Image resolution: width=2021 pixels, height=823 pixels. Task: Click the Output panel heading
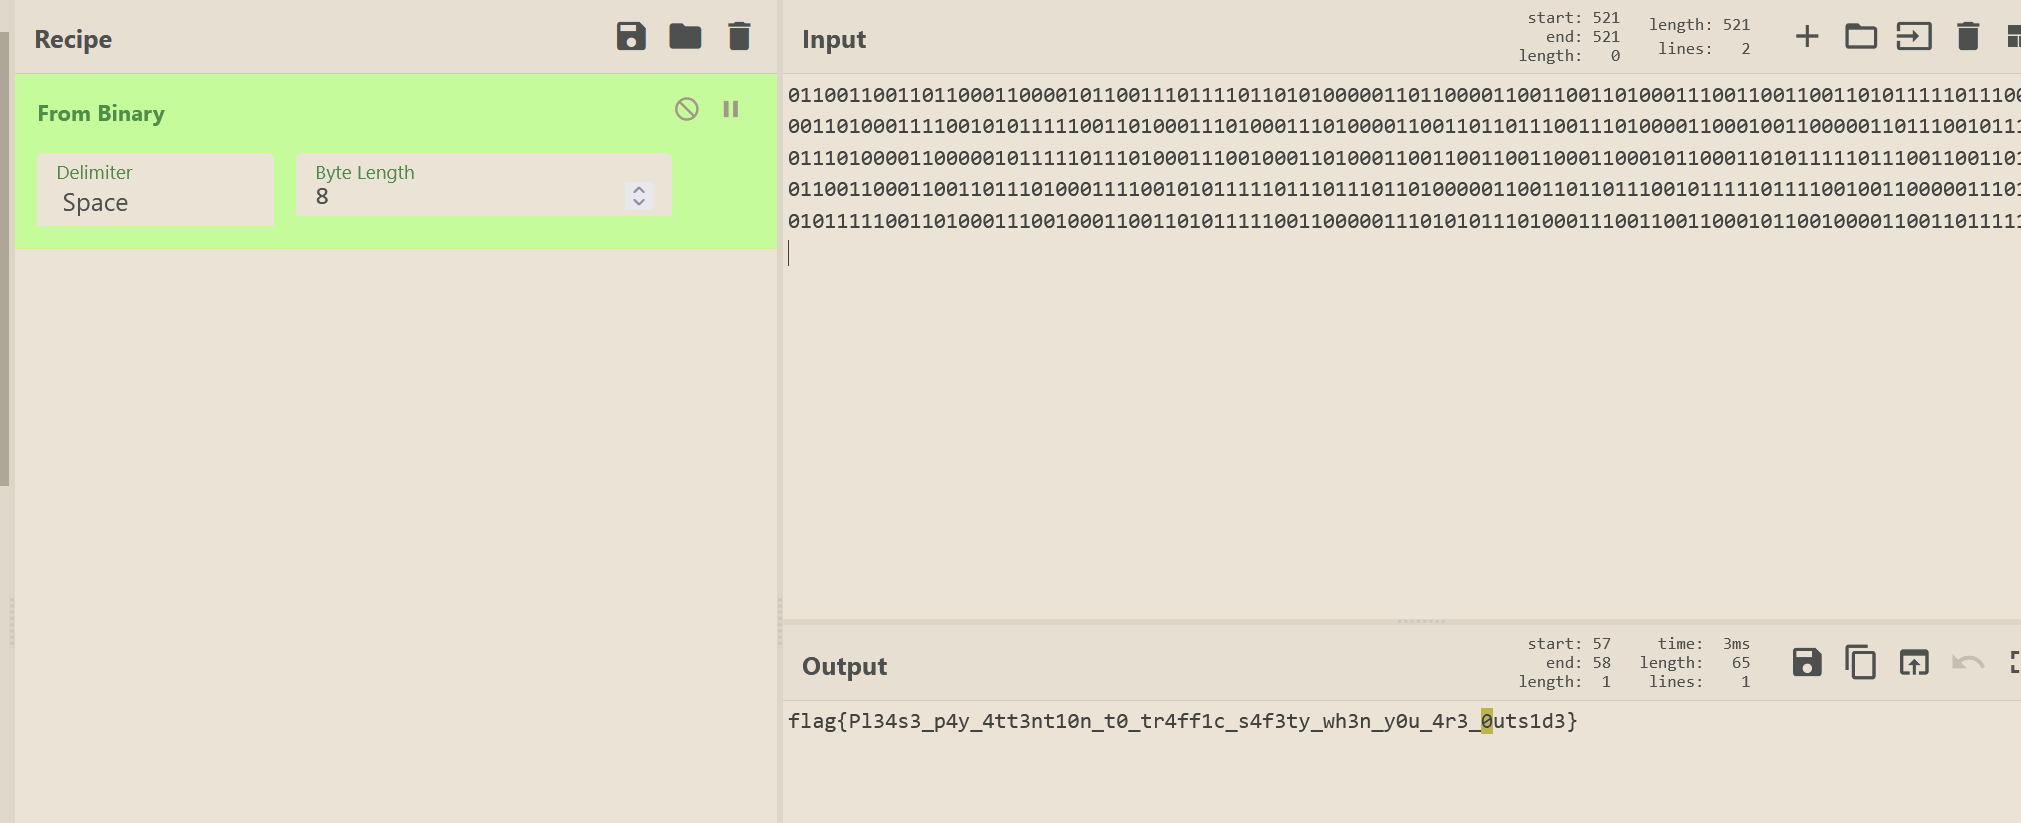pyautogui.click(x=844, y=666)
